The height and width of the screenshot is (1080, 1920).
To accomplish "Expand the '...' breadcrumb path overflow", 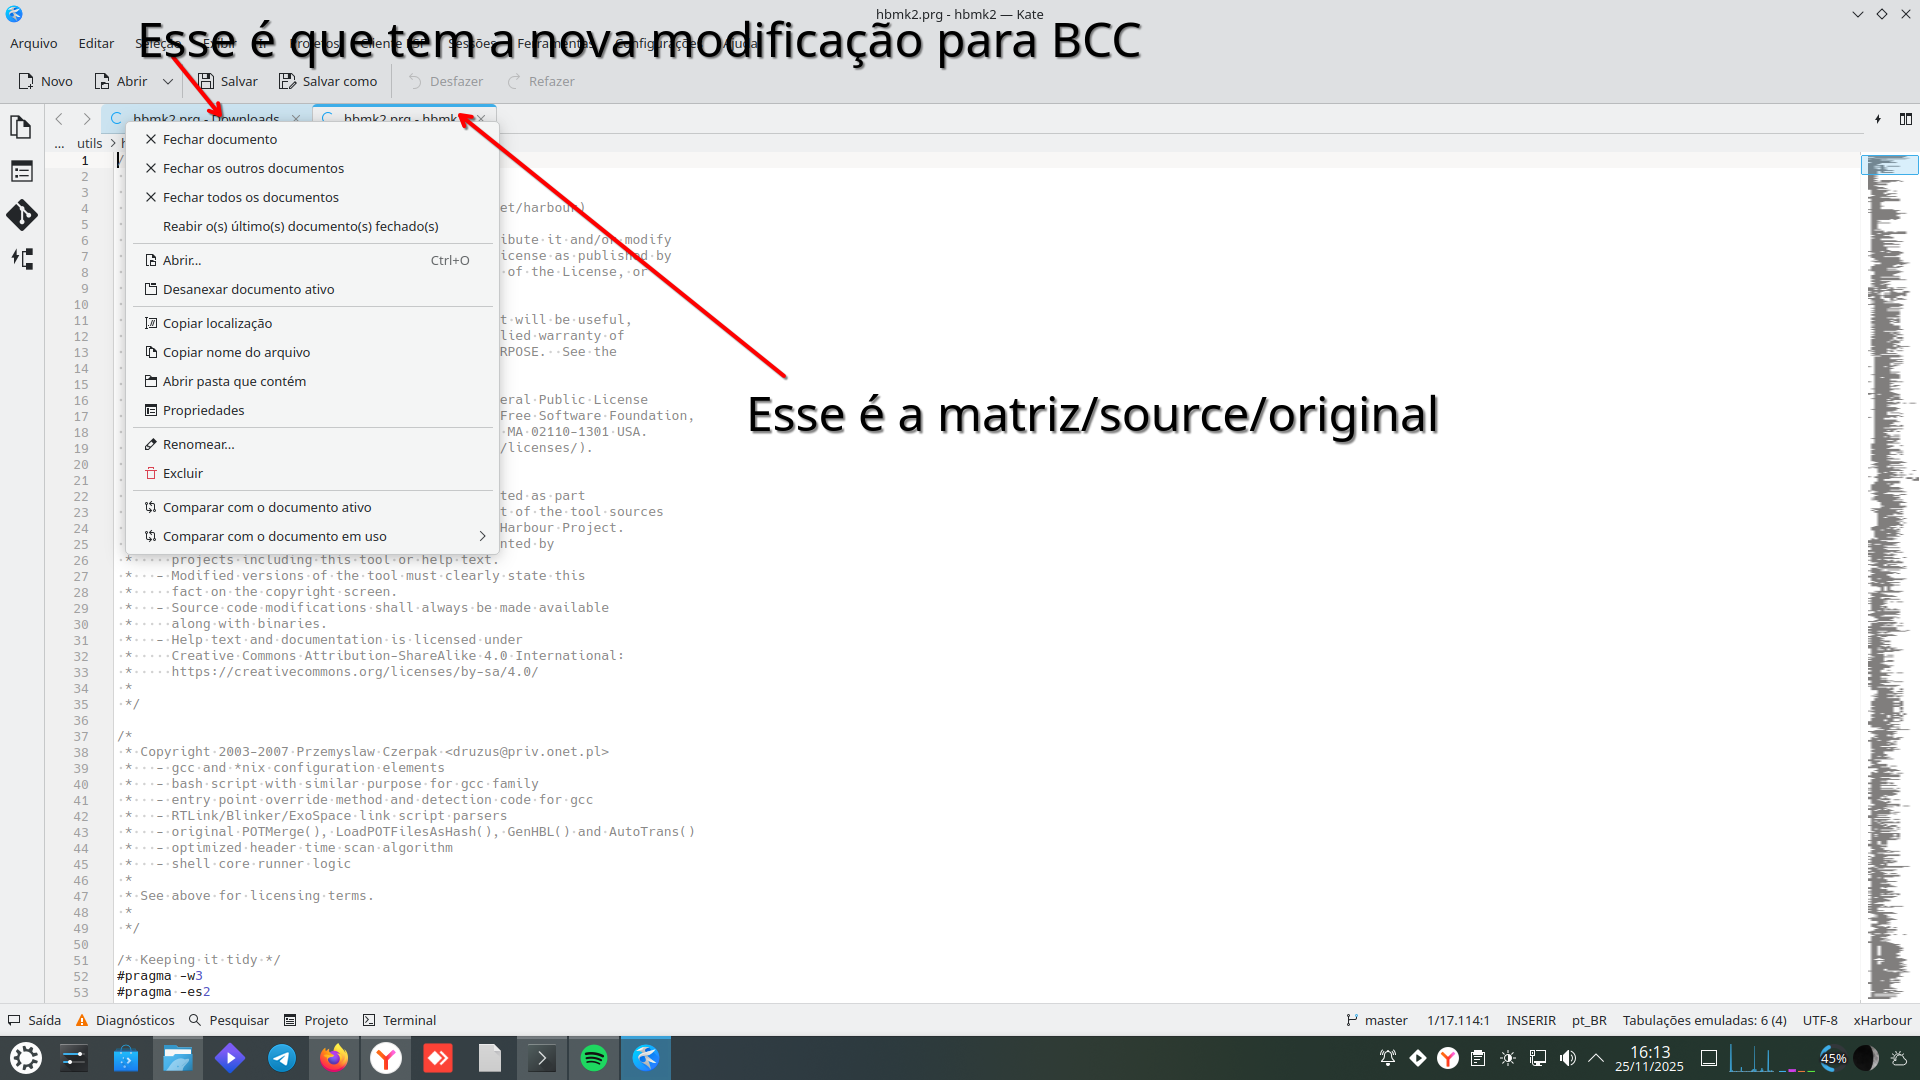I will tap(60, 143).
